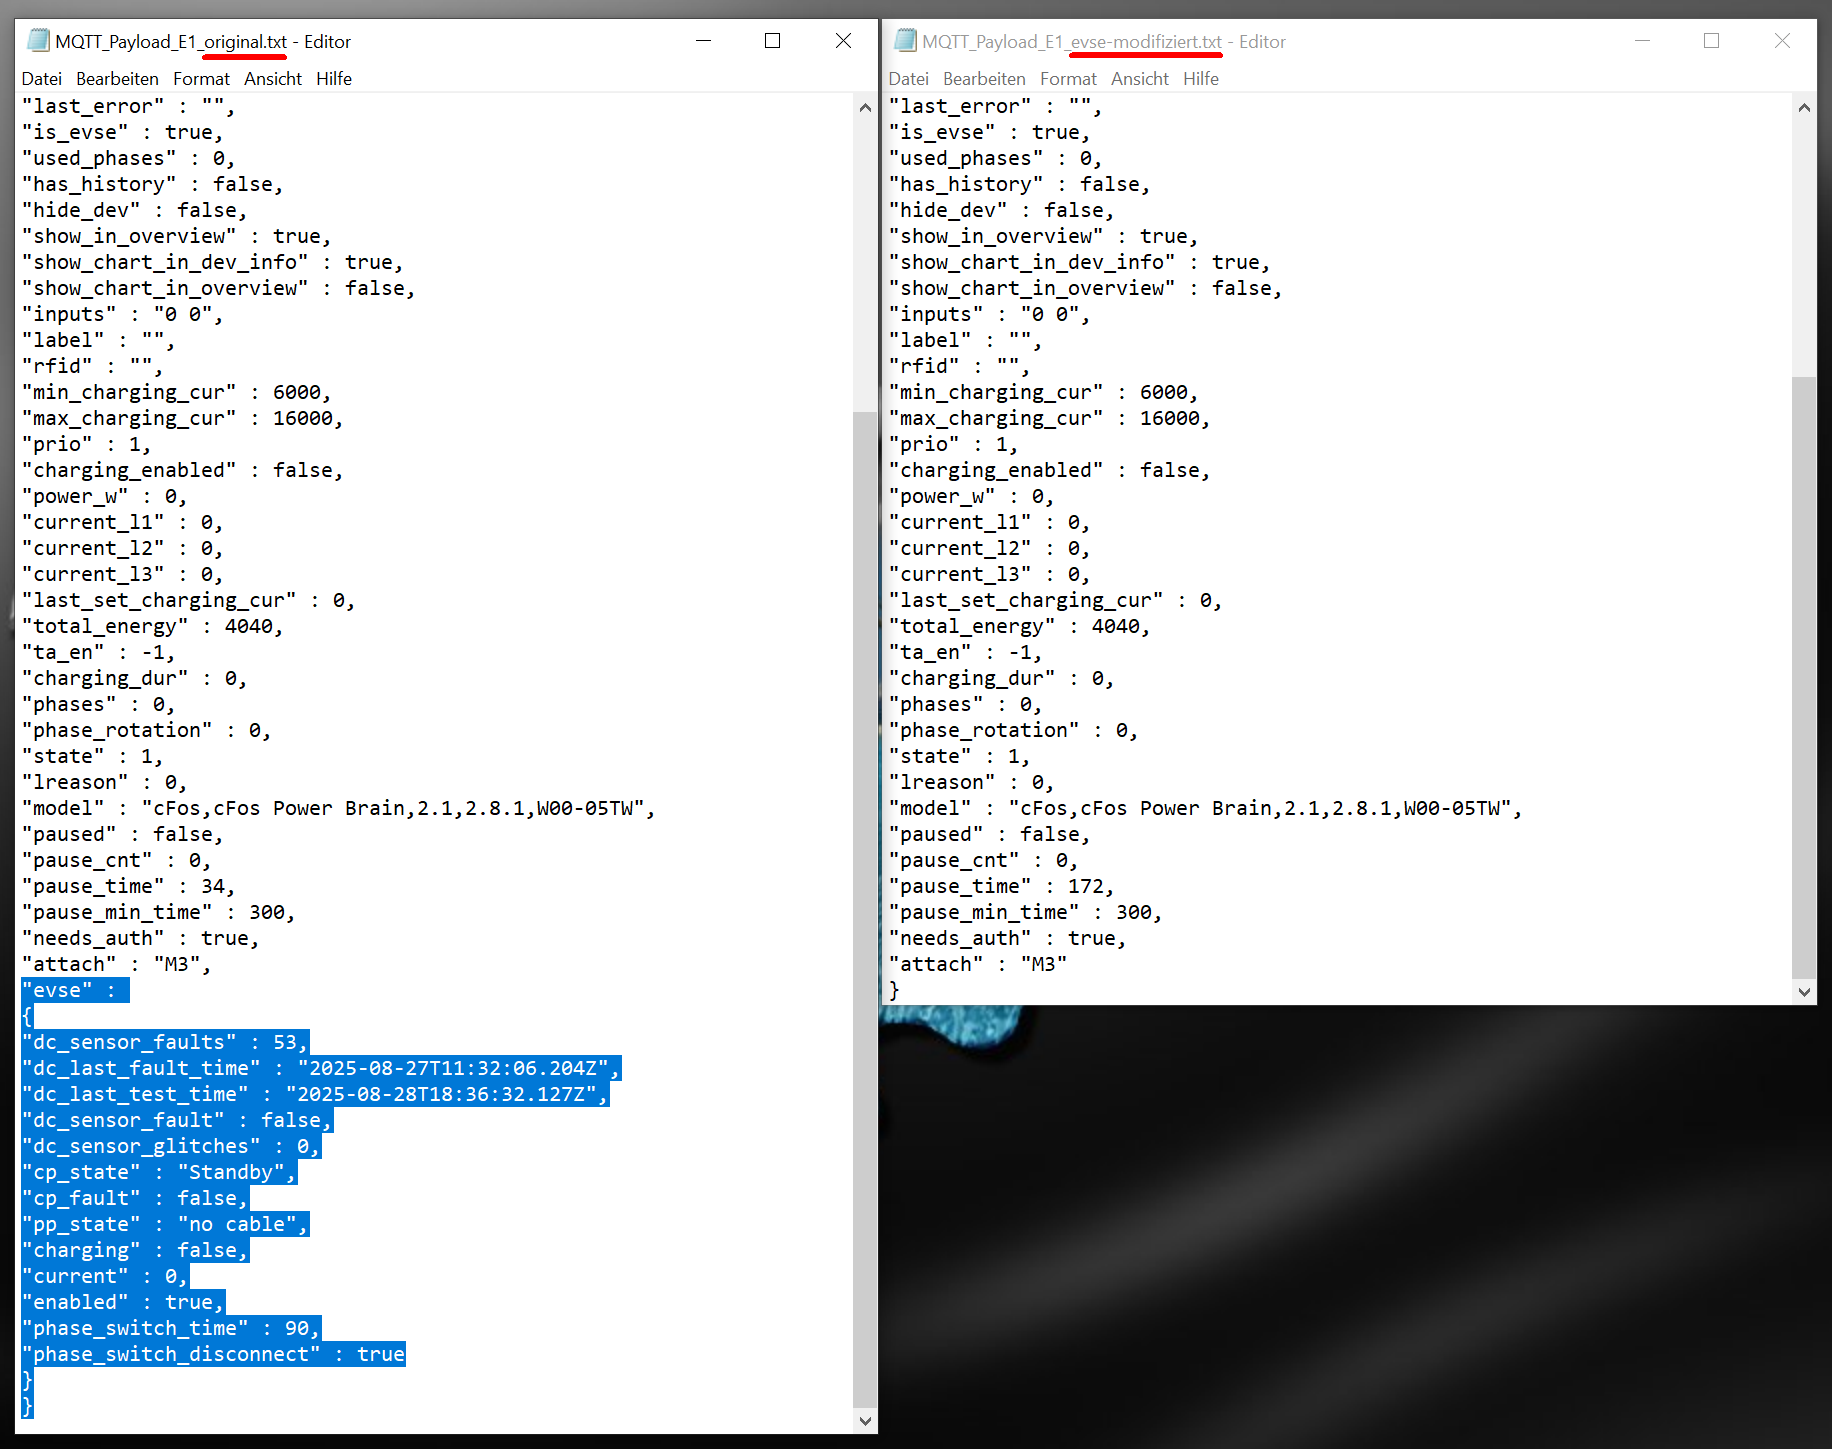Close the original.txt editor window

843,41
